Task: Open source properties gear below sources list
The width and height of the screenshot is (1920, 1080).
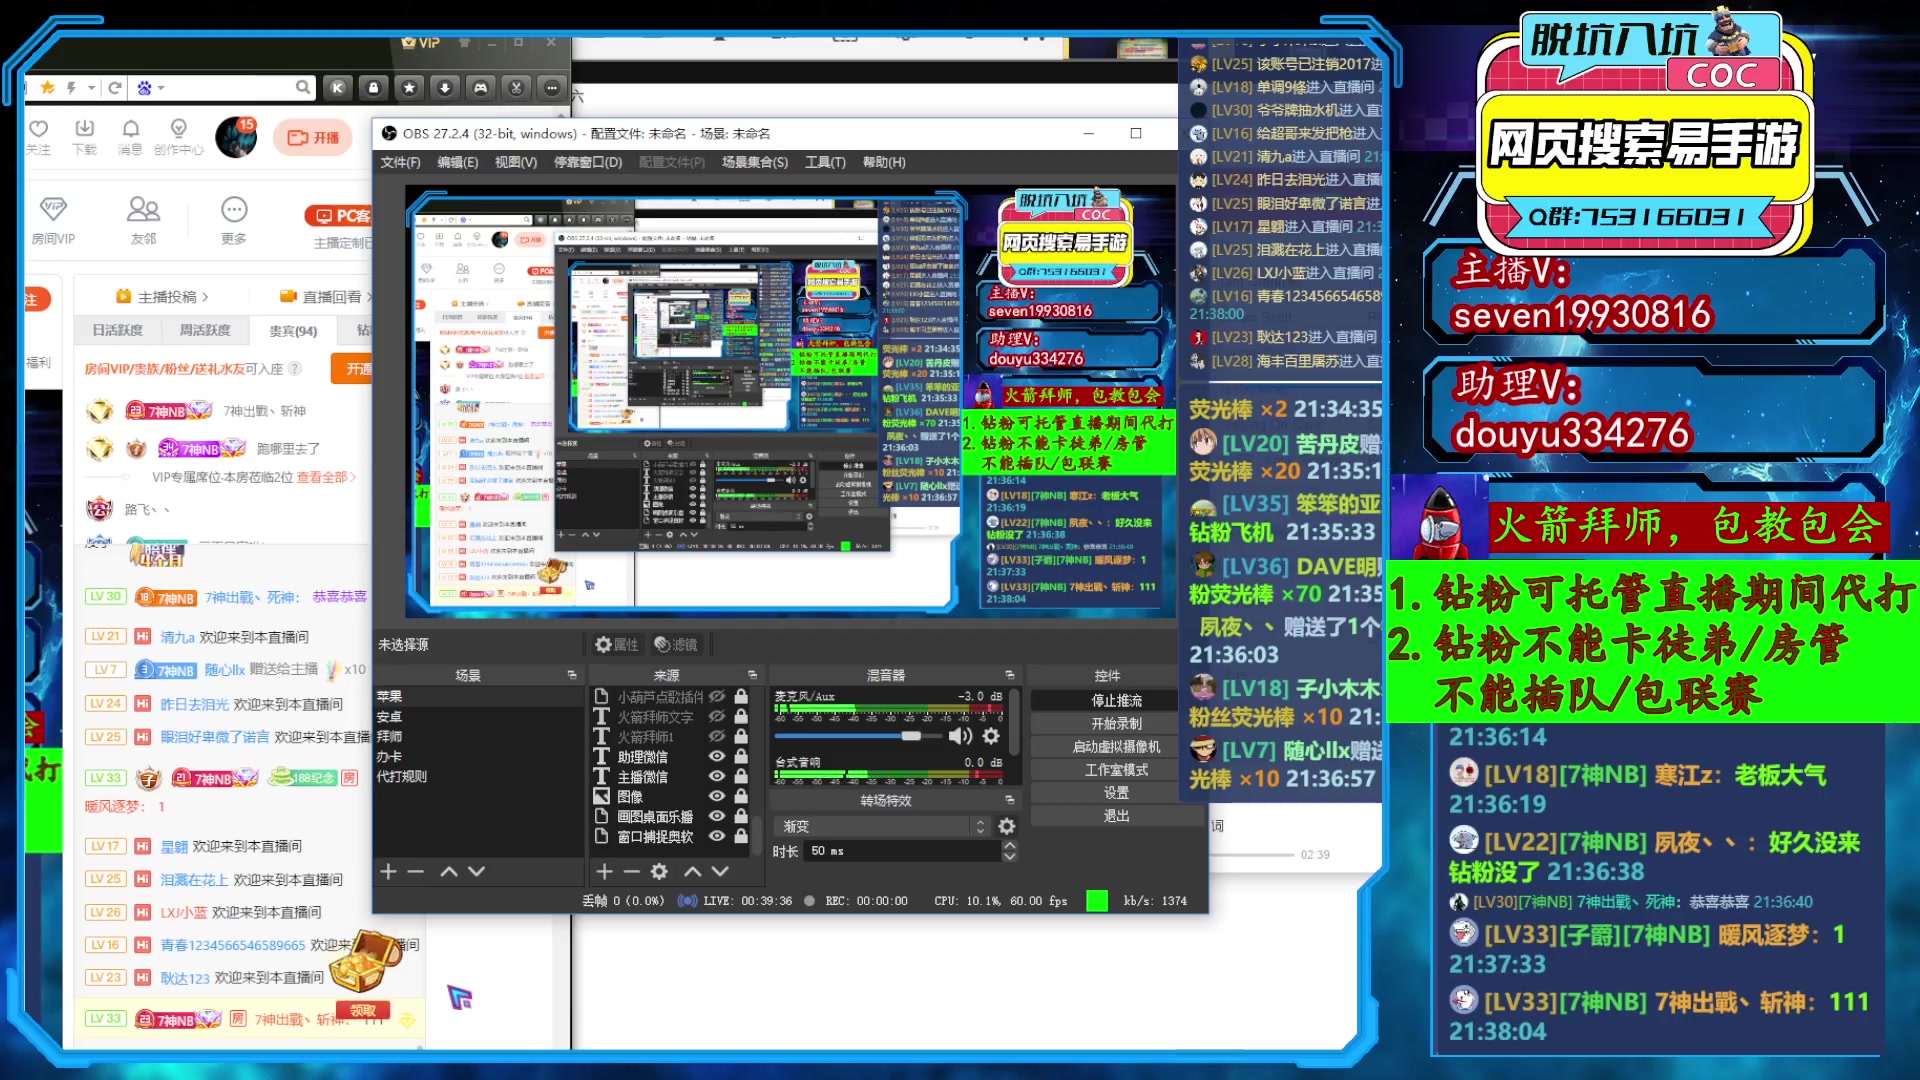Action: [659, 872]
